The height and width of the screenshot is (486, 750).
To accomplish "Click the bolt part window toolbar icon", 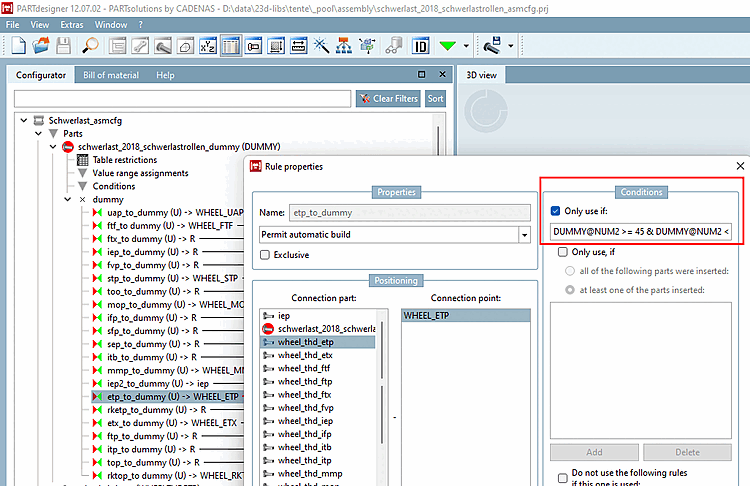I will (254, 46).
